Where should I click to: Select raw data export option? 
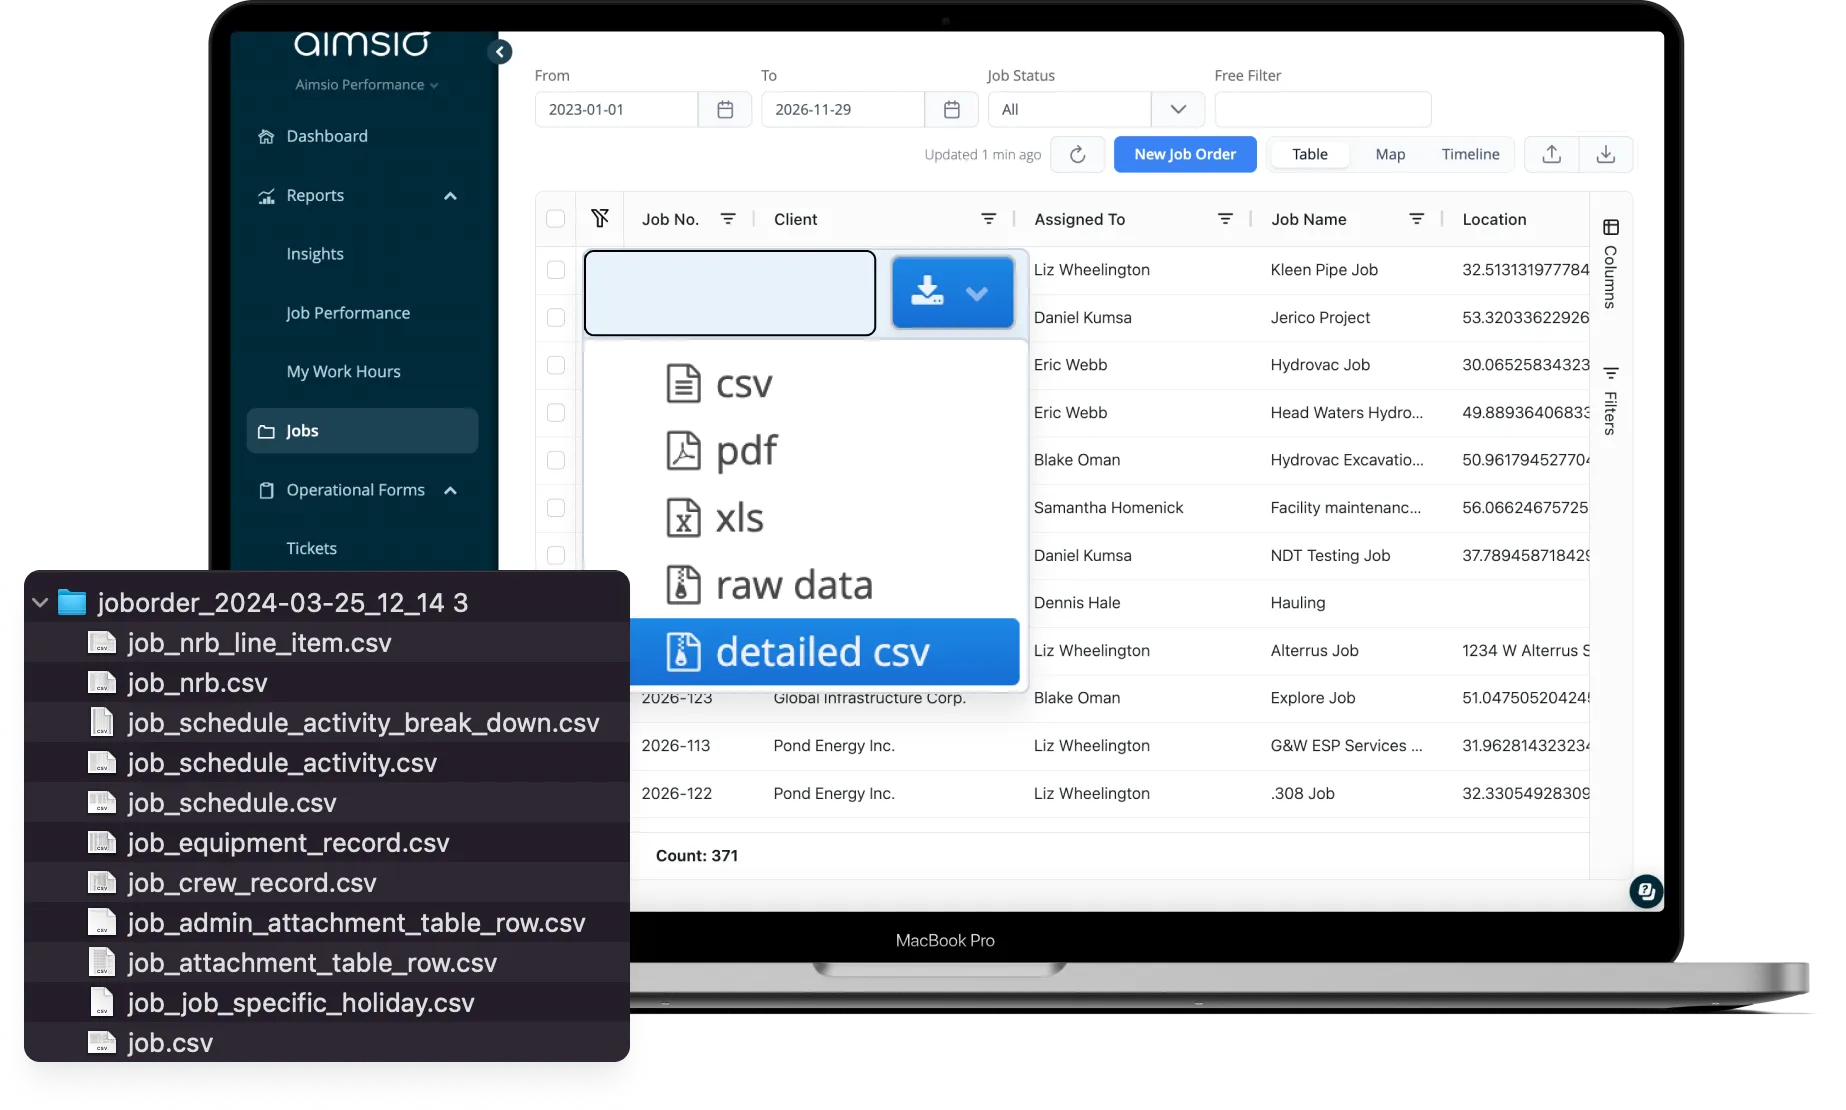click(x=806, y=585)
